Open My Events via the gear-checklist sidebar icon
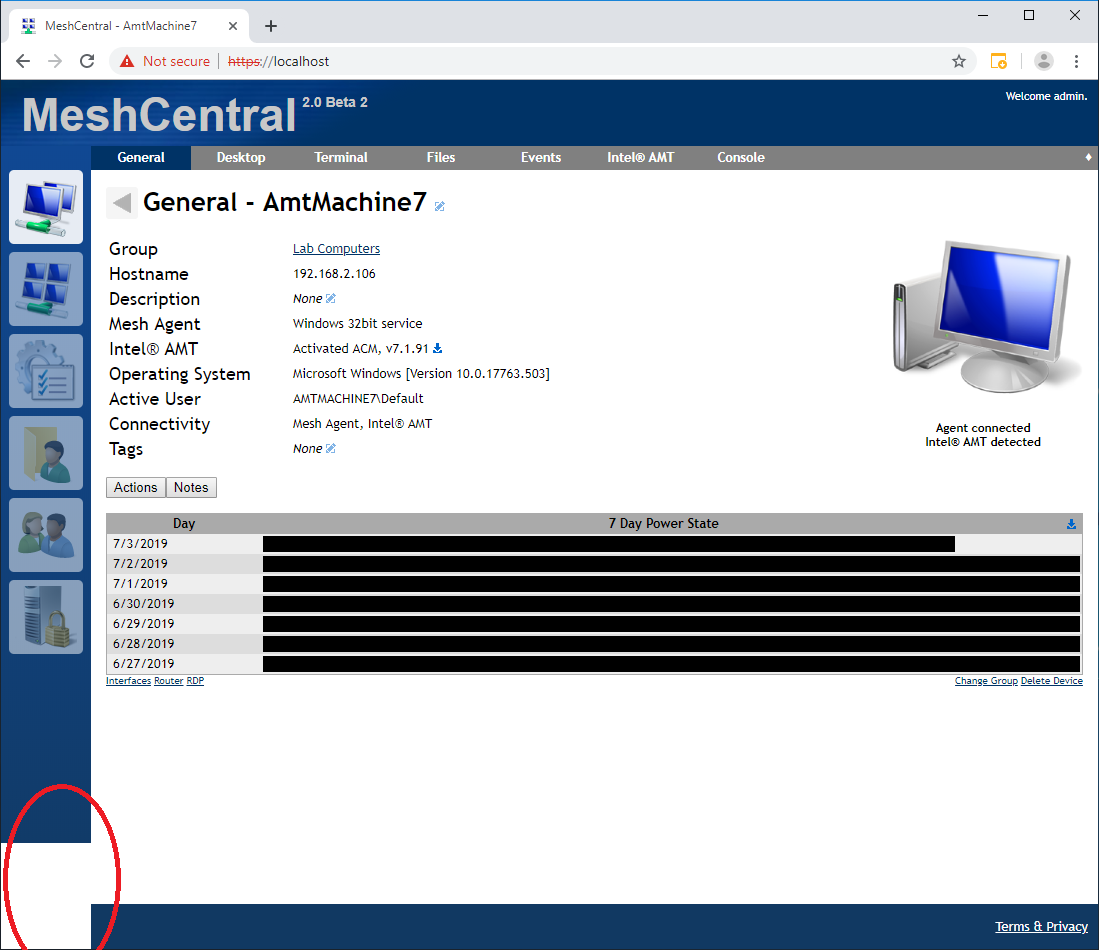Screen dimensions: 1099x950 click(x=45, y=371)
